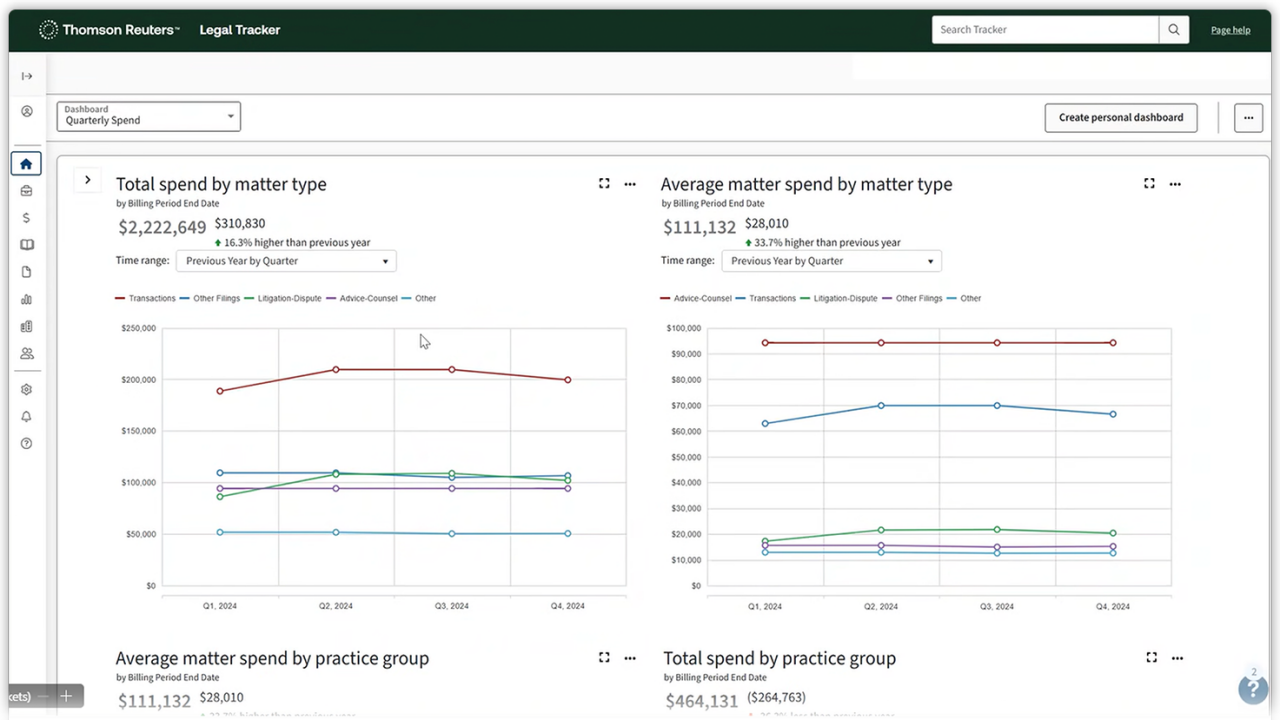Open the settings gear in sidebar

click(x=27, y=390)
